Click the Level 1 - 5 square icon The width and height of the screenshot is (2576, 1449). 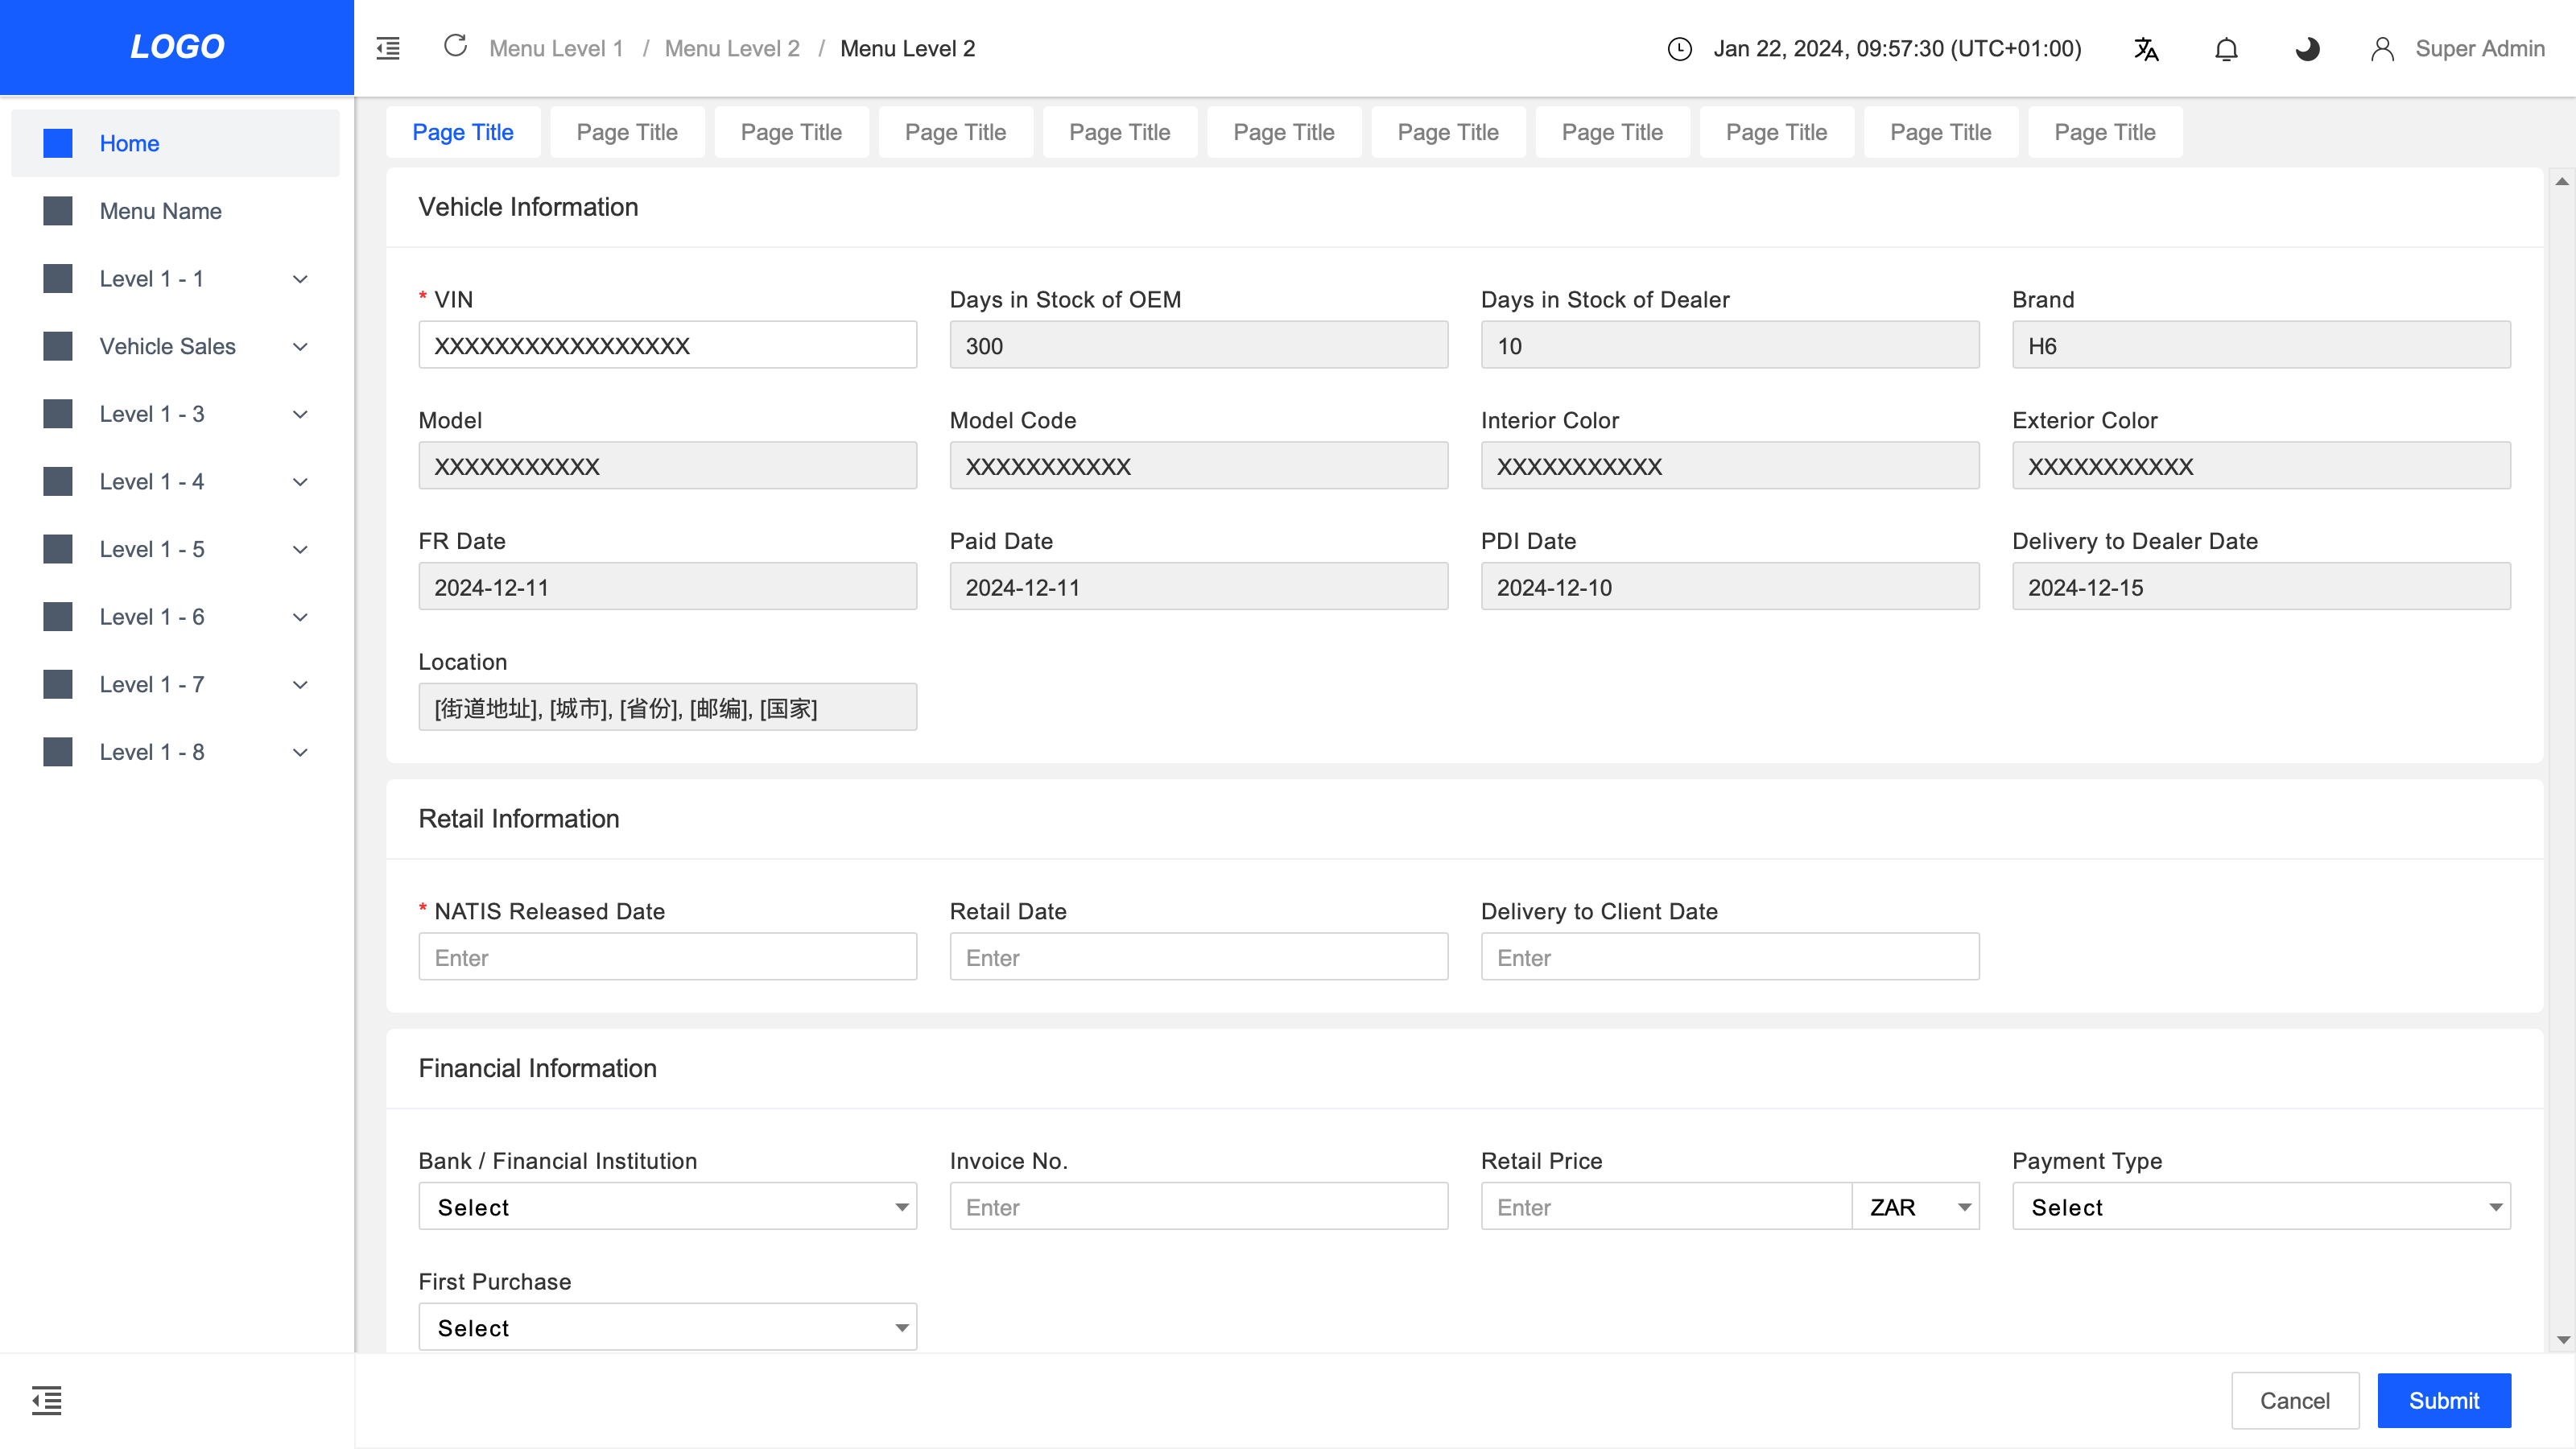(58, 549)
